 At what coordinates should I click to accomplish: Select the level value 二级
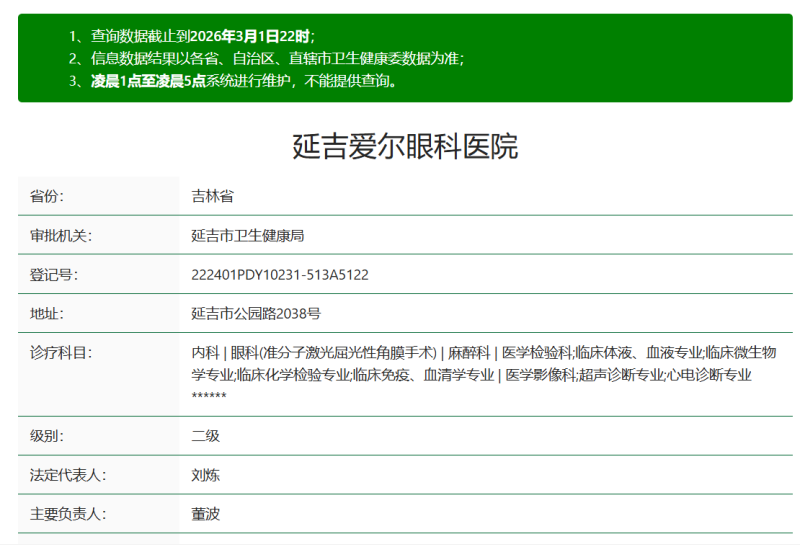(206, 436)
